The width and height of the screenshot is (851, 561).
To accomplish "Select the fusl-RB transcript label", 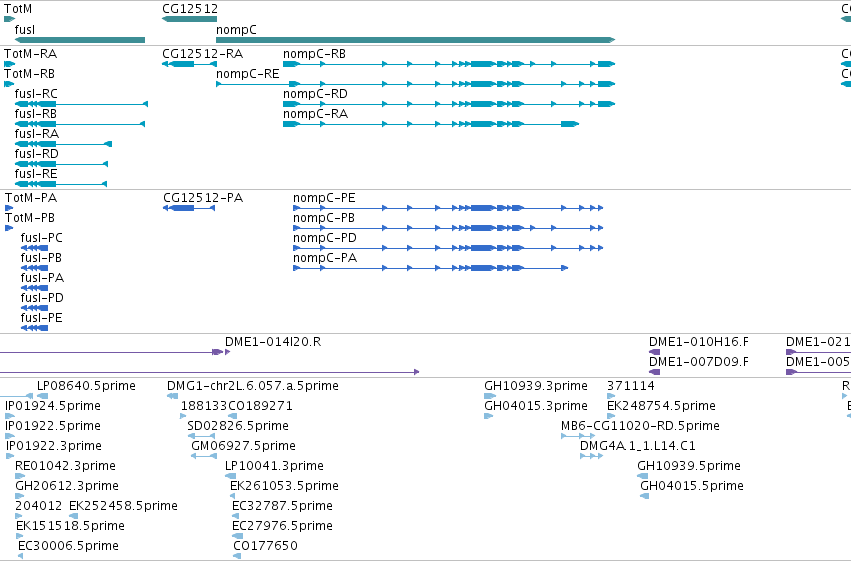I will point(36,114).
